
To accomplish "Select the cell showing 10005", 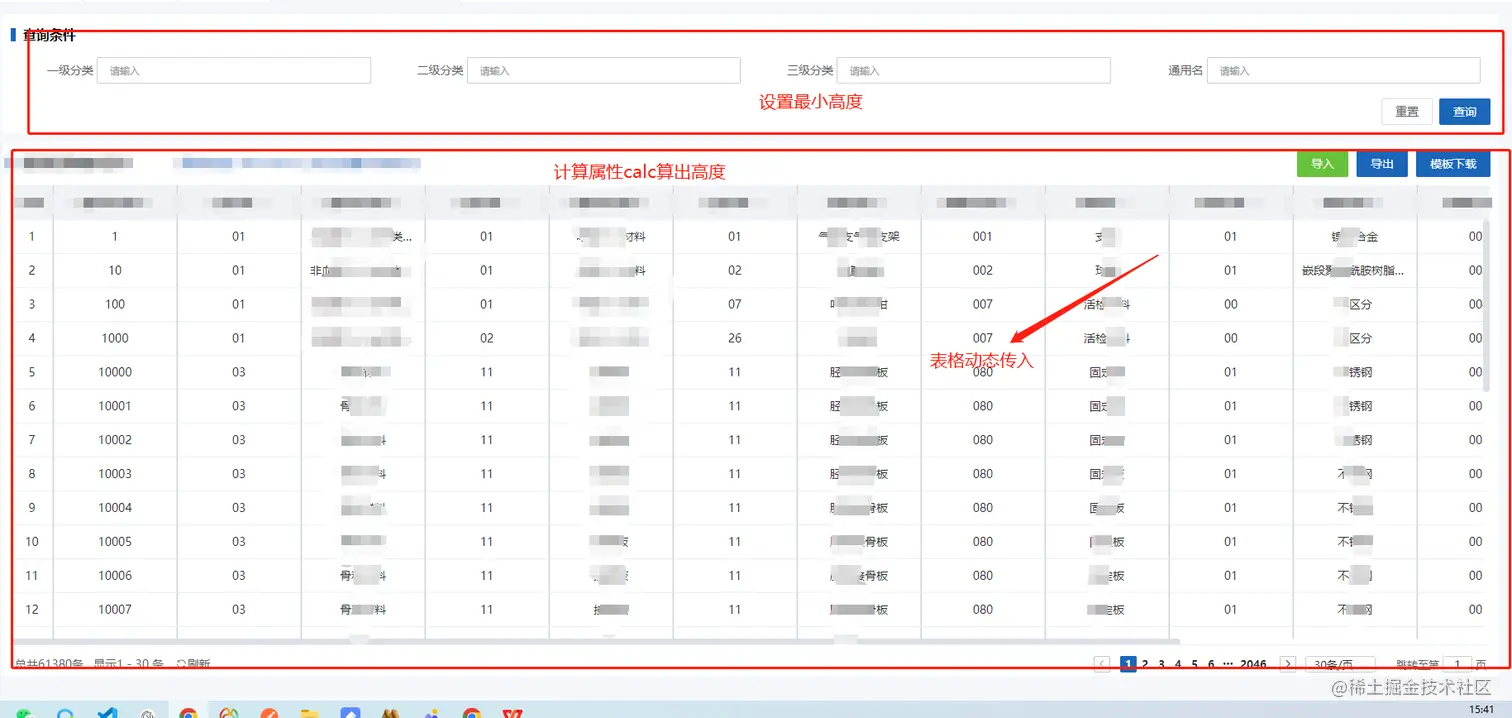I will (x=115, y=542).
